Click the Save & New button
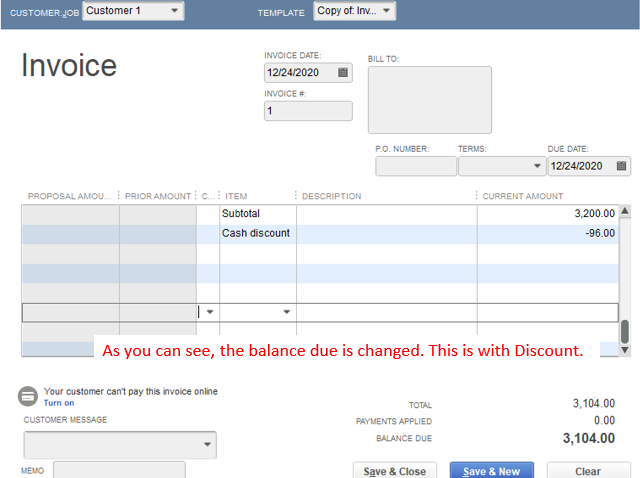The height and width of the screenshot is (478, 640). pos(492,470)
